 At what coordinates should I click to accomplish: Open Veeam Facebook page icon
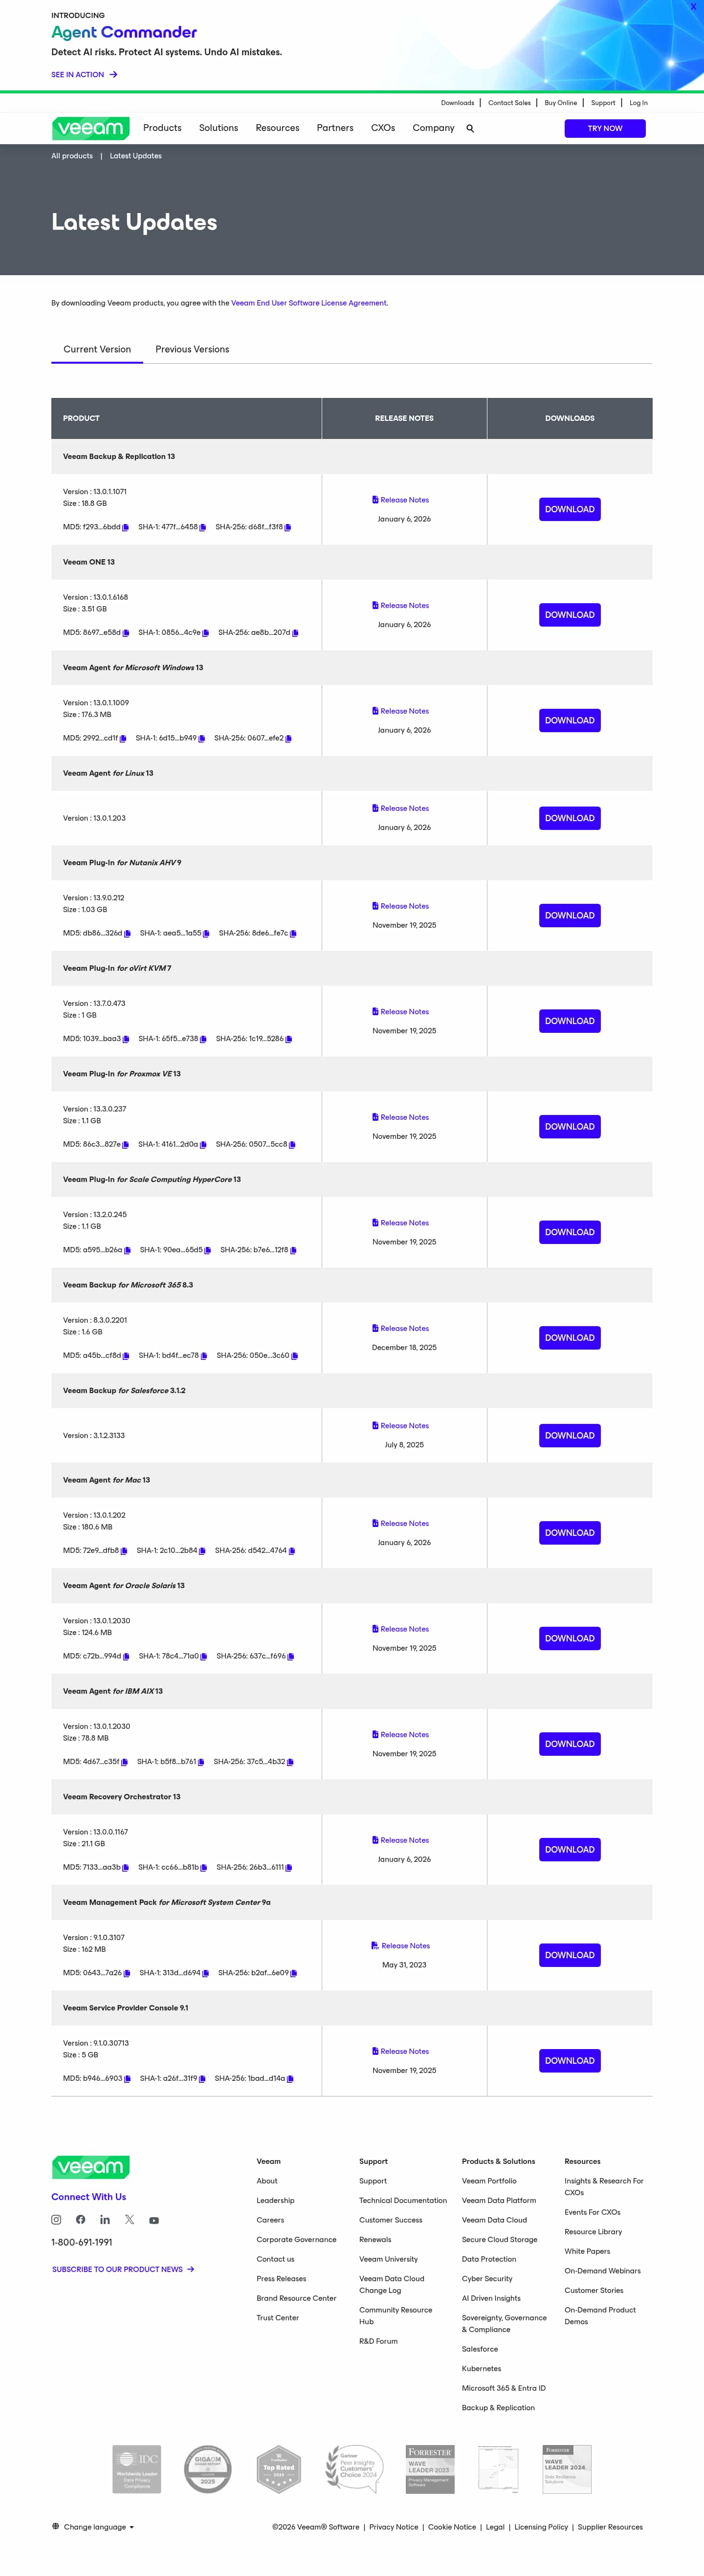pos(81,2220)
